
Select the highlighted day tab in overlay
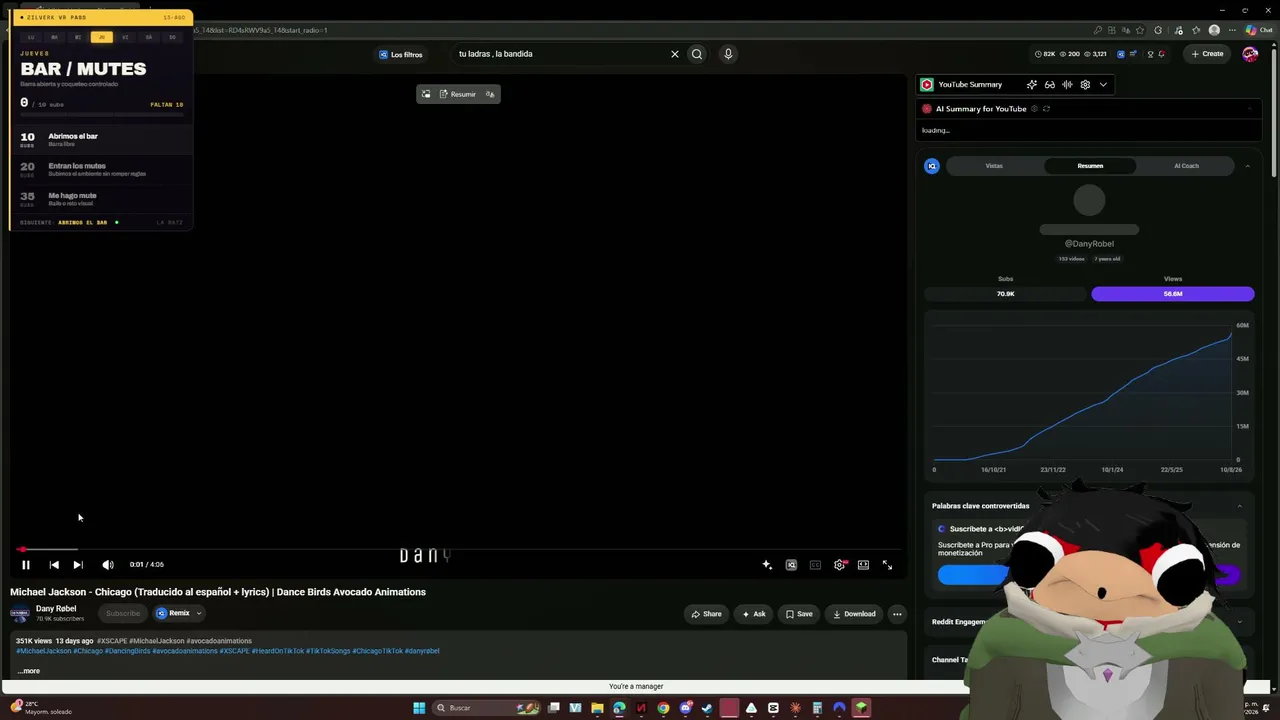(101, 37)
